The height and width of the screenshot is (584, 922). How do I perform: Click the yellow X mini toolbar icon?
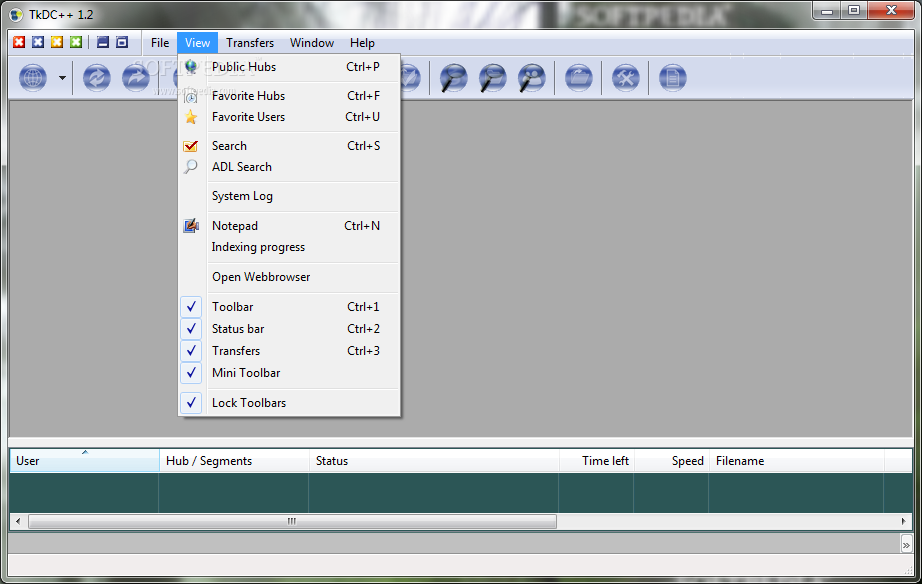57,42
